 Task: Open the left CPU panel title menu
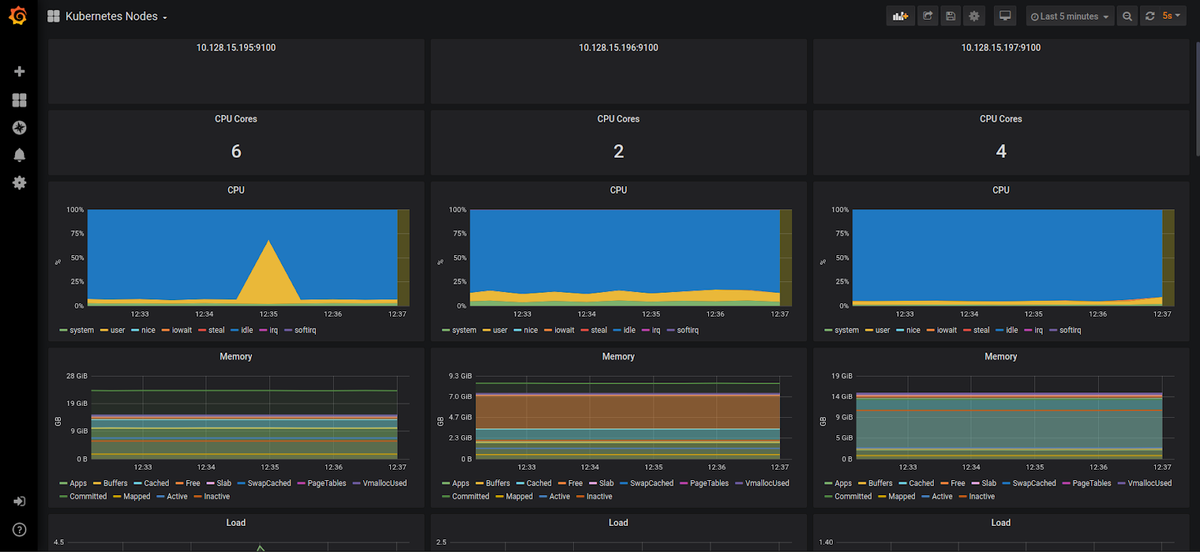coord(236,190)
